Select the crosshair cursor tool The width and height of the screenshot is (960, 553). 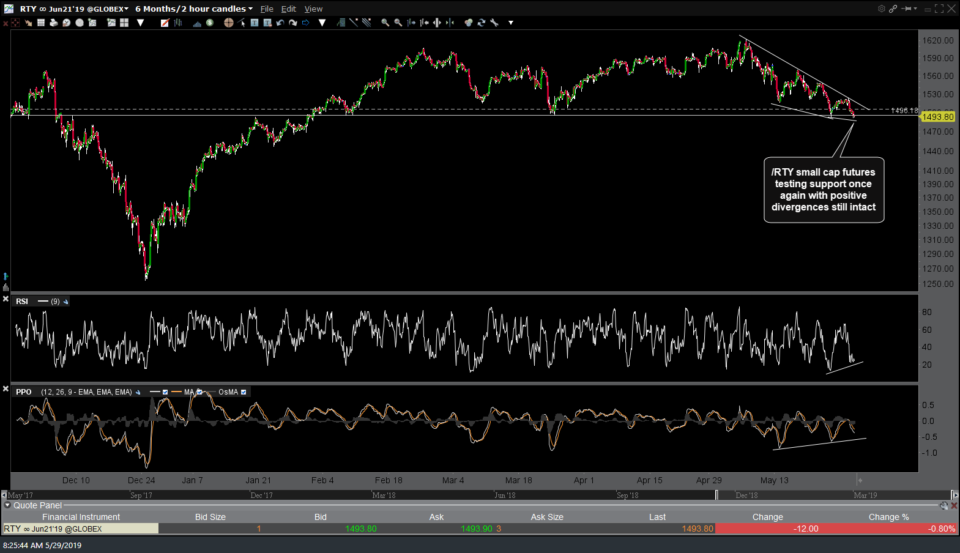click(228, 23)
